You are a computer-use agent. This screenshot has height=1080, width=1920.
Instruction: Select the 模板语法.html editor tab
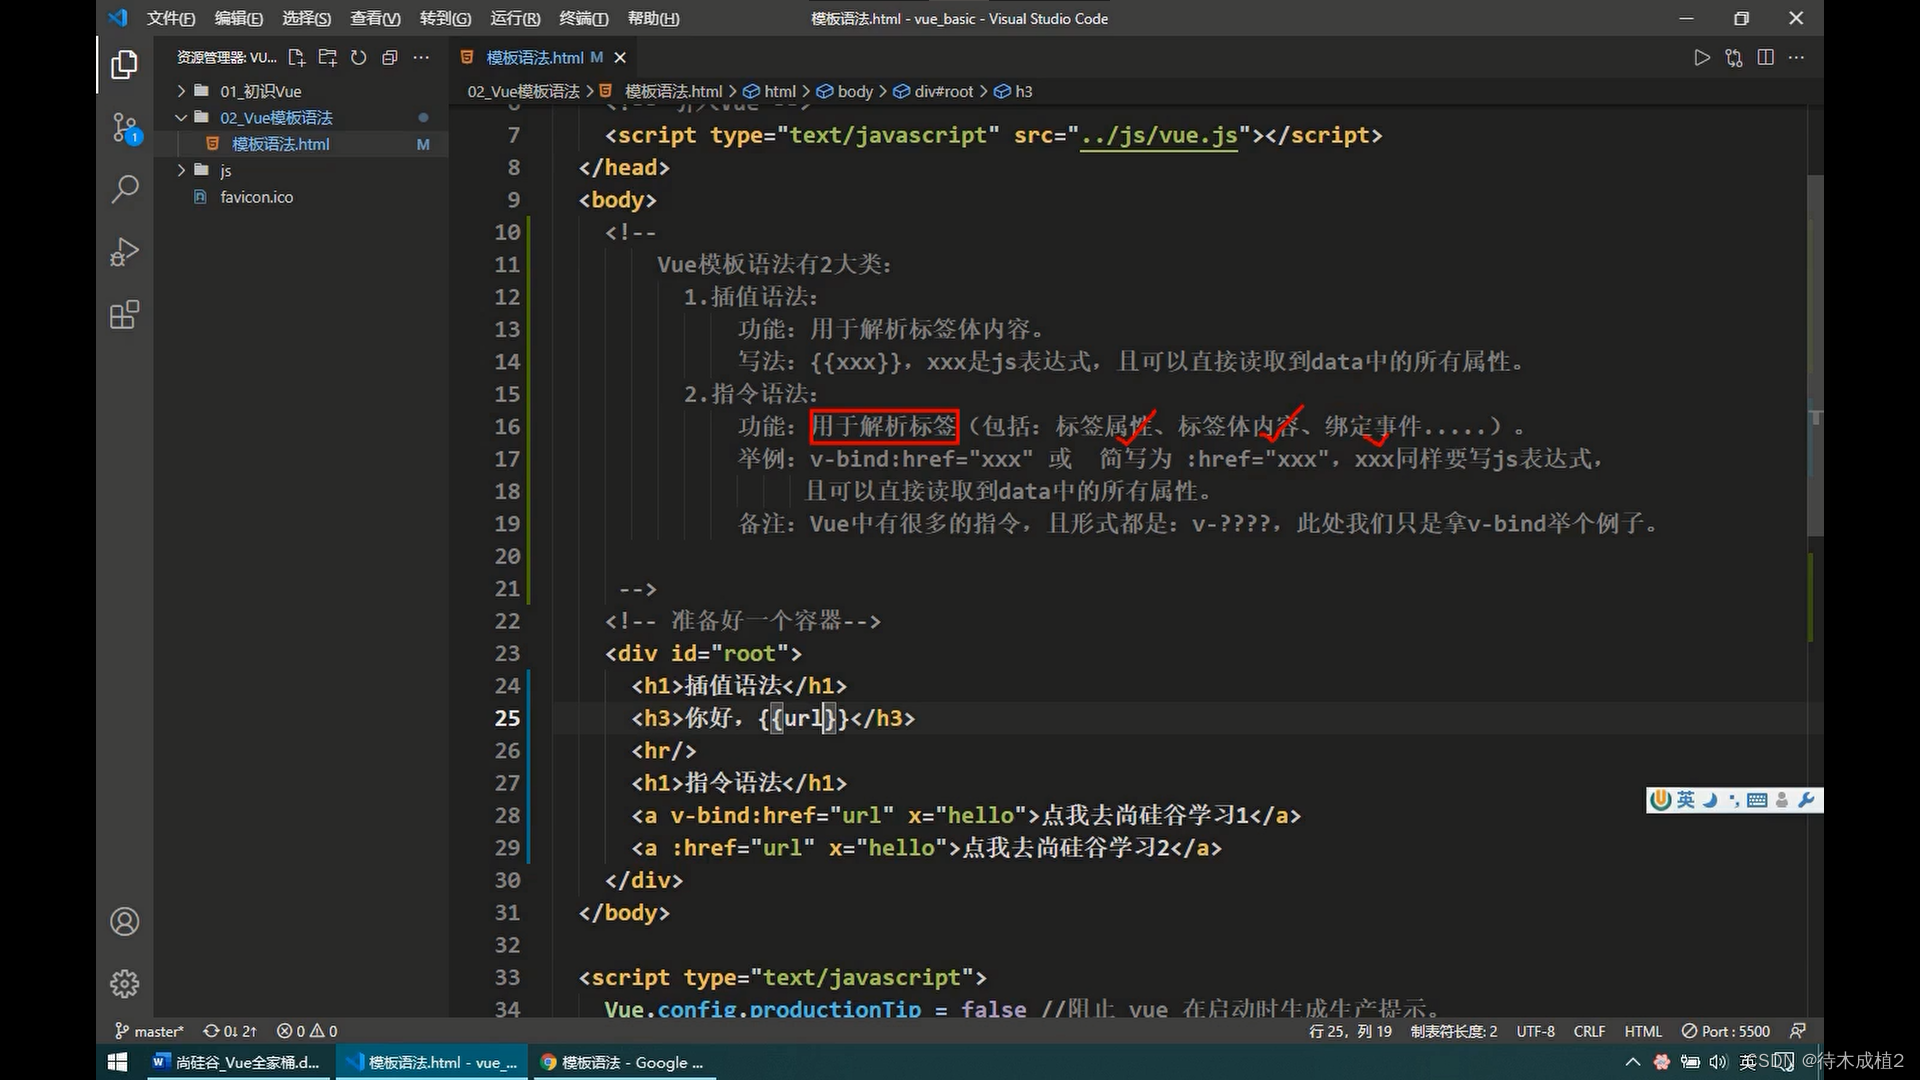(544, 57)
